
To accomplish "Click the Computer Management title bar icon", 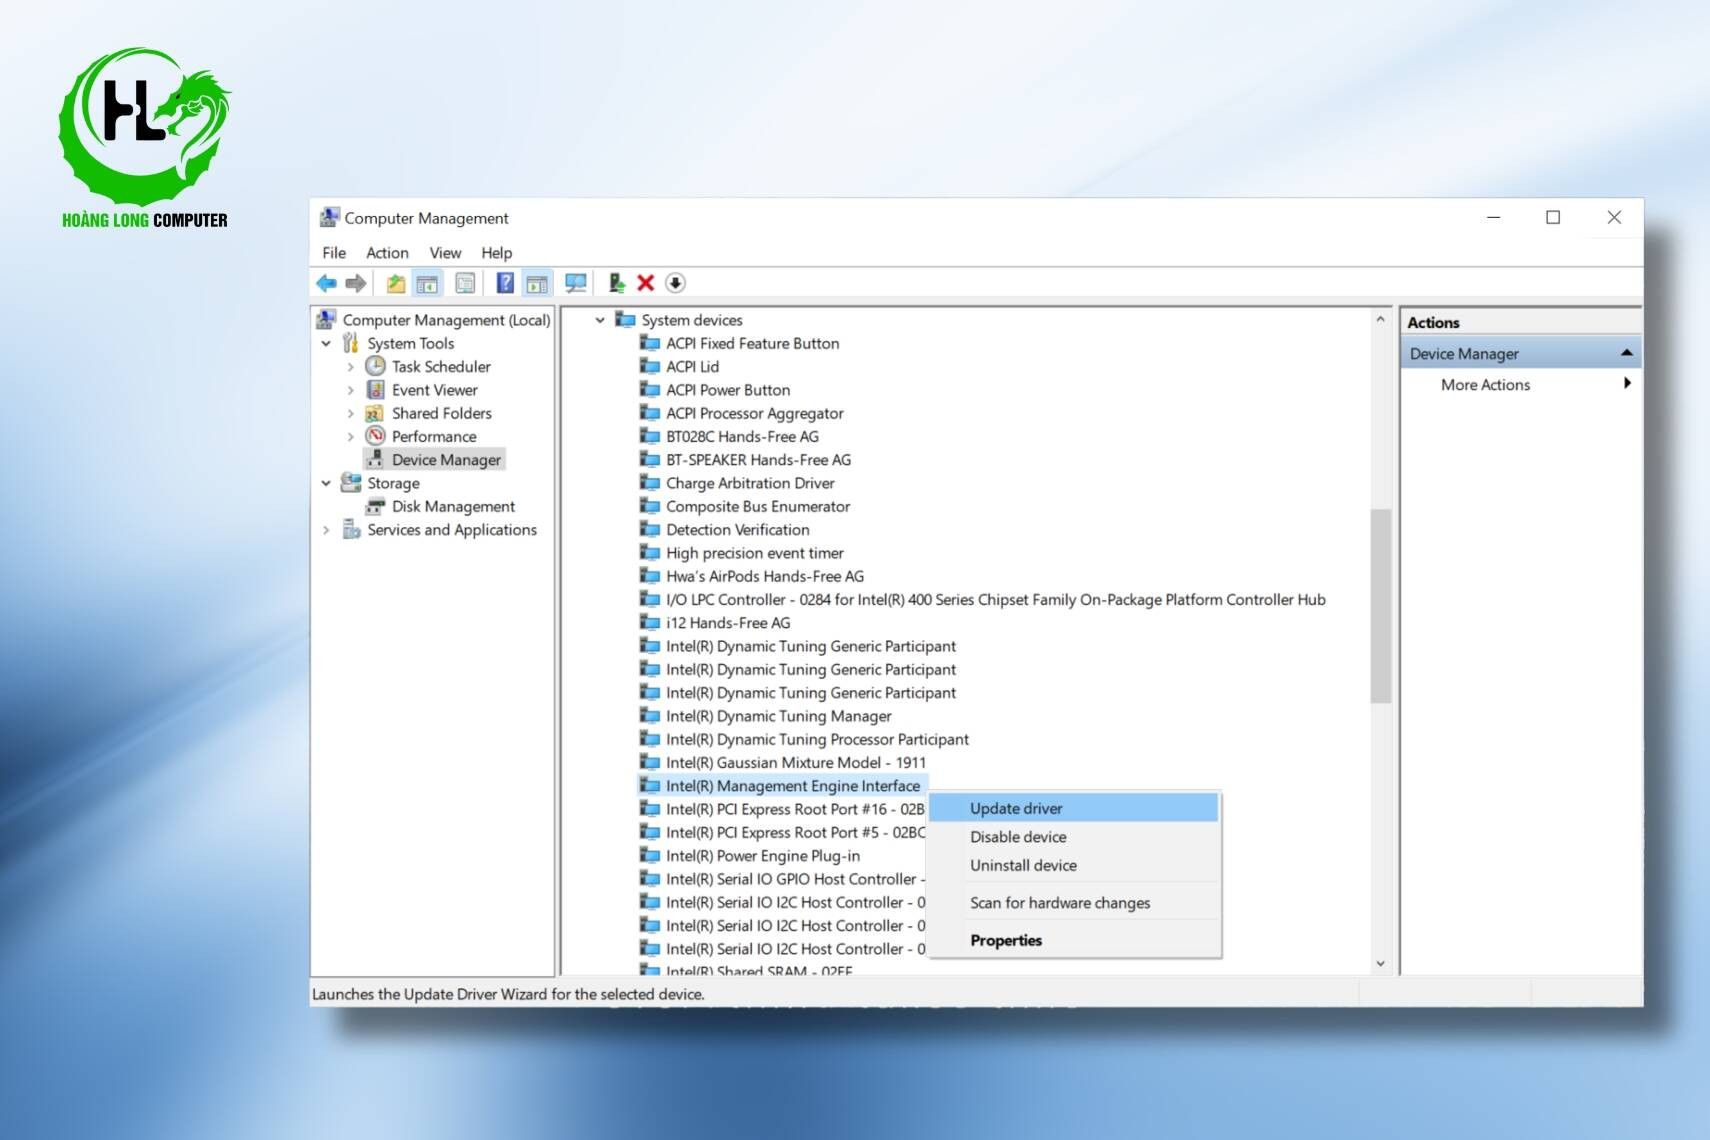I will coord(329,217).
